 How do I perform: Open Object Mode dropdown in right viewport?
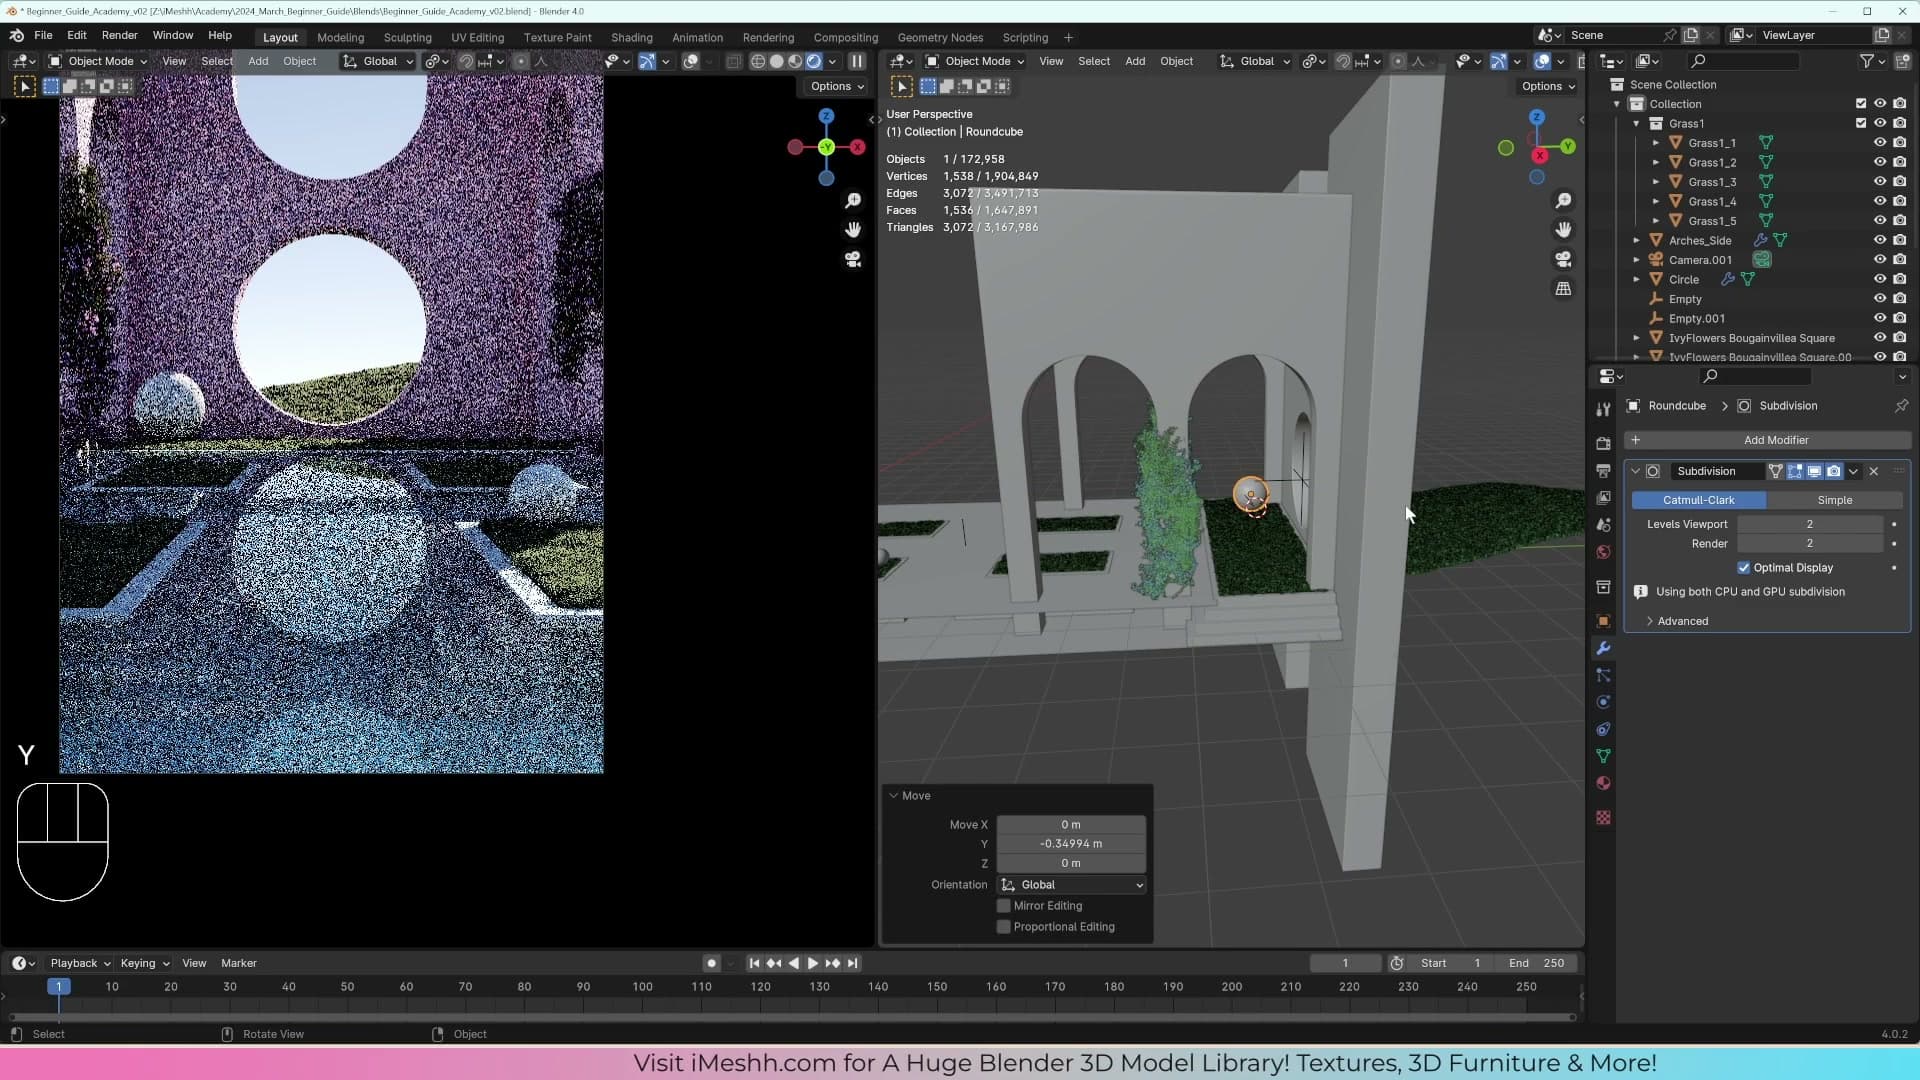(x=975, y=61)
